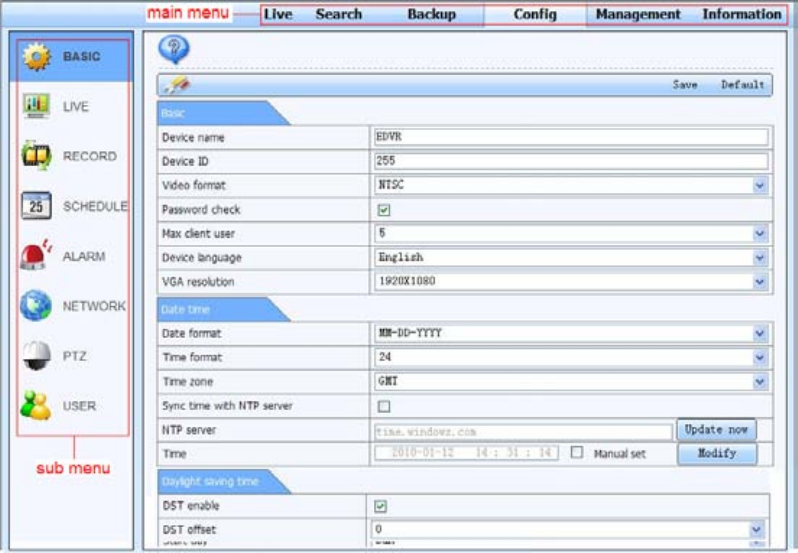Click the tools icon in the Save toolbar
Image resolution: width=798 pixels, height=553 pixels.
coord(178,85)
